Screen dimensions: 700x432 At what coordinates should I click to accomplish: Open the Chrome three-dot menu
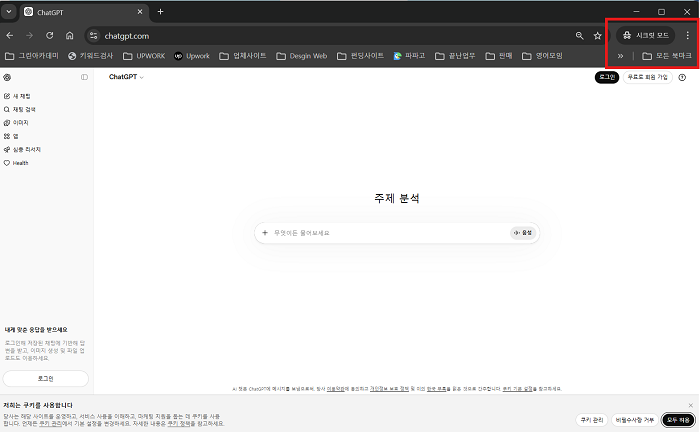[688, 35]
